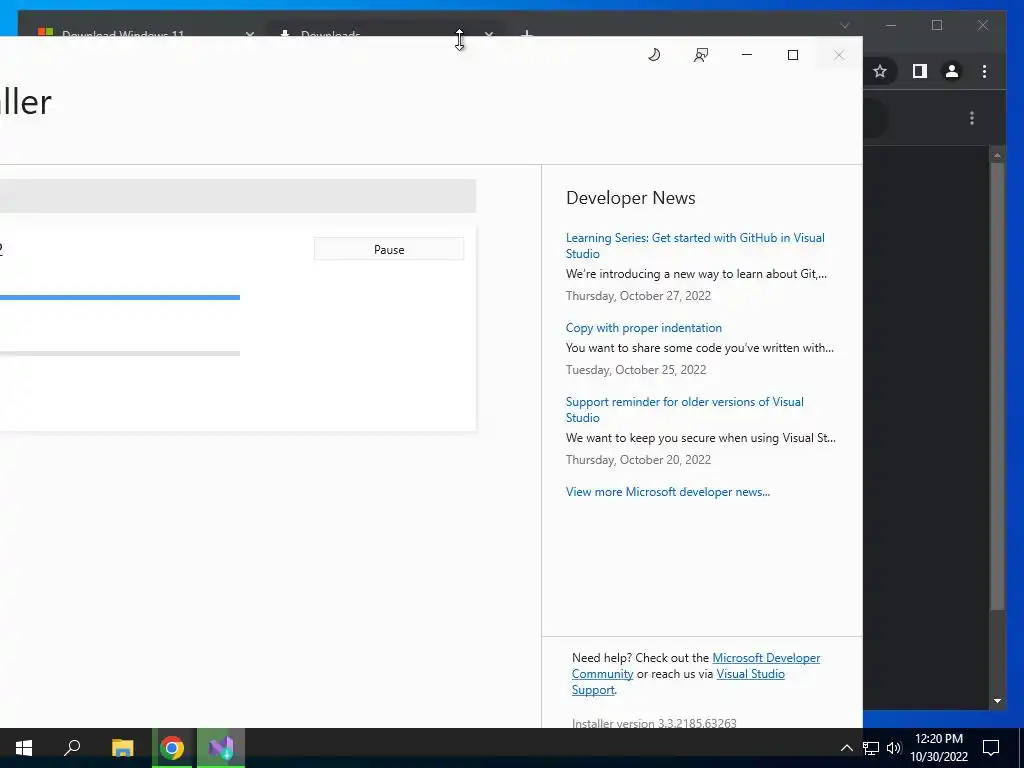The image size is (1024, 768).
Task: Close the Downloads tab in Chrome
Action: [488, 33]
